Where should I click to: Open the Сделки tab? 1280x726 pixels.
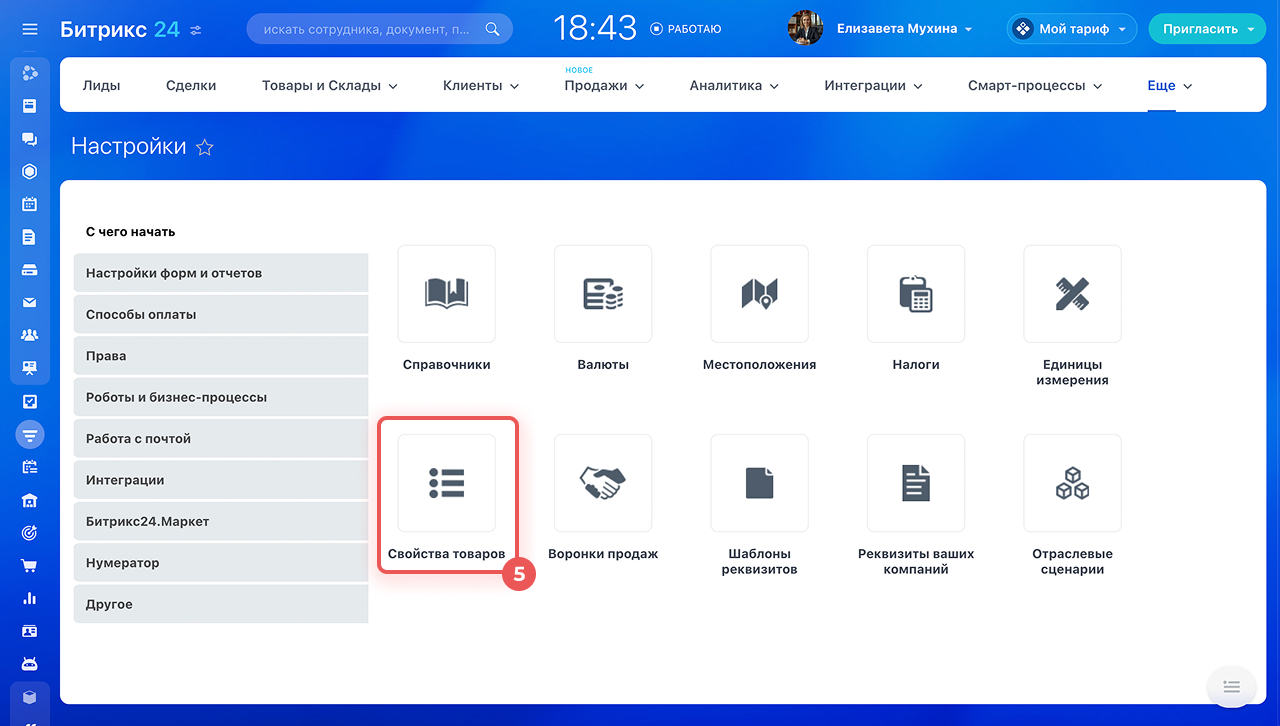tap(191, 86)
